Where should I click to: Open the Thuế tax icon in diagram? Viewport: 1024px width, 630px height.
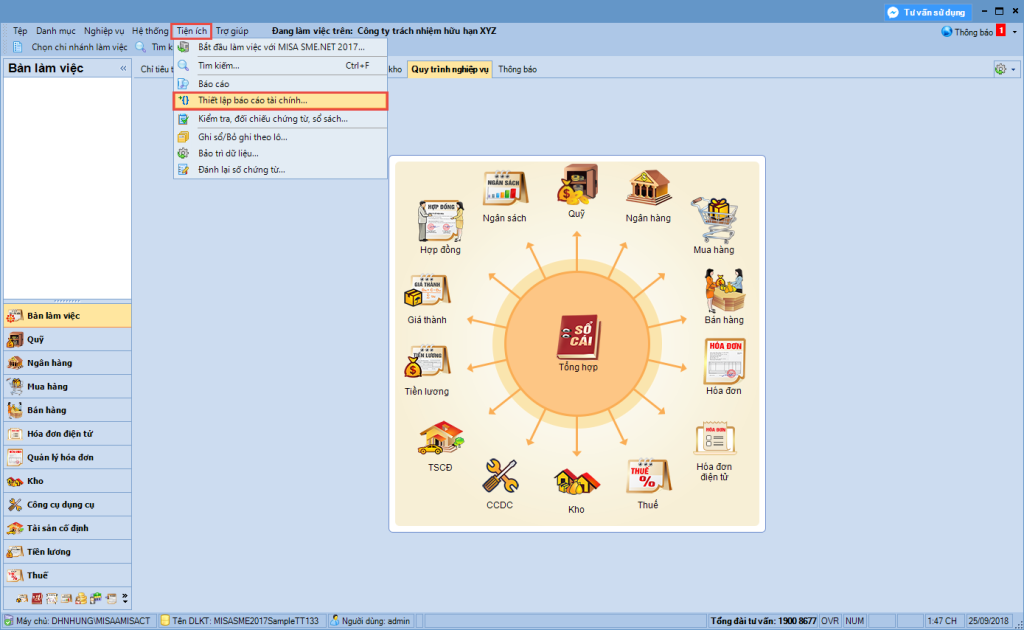tap(647, 478)
